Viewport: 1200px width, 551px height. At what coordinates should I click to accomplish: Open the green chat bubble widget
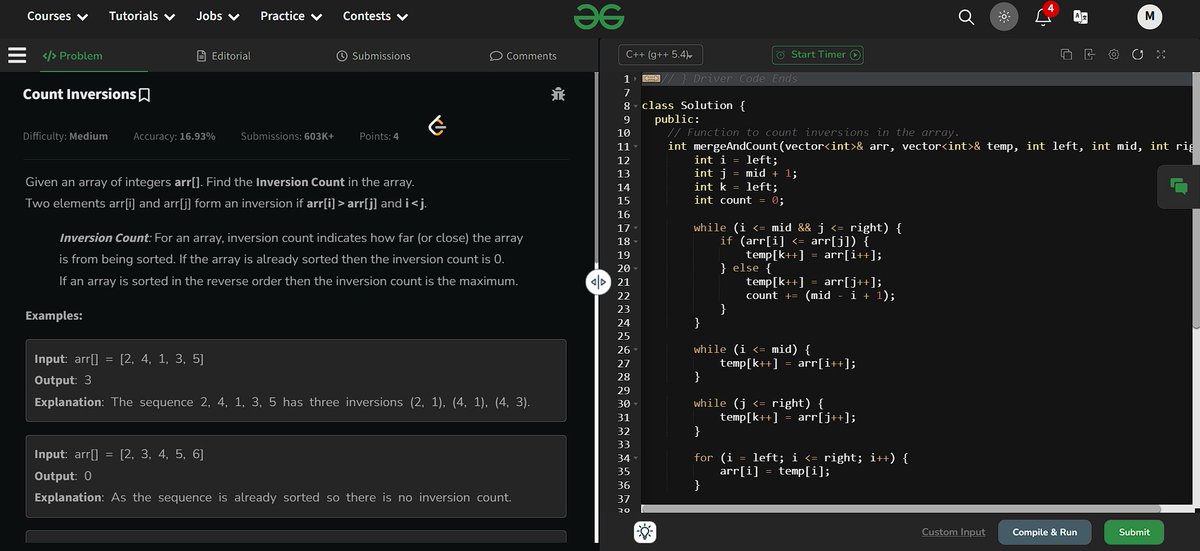pyautogui.click(x=1178, y=186)
